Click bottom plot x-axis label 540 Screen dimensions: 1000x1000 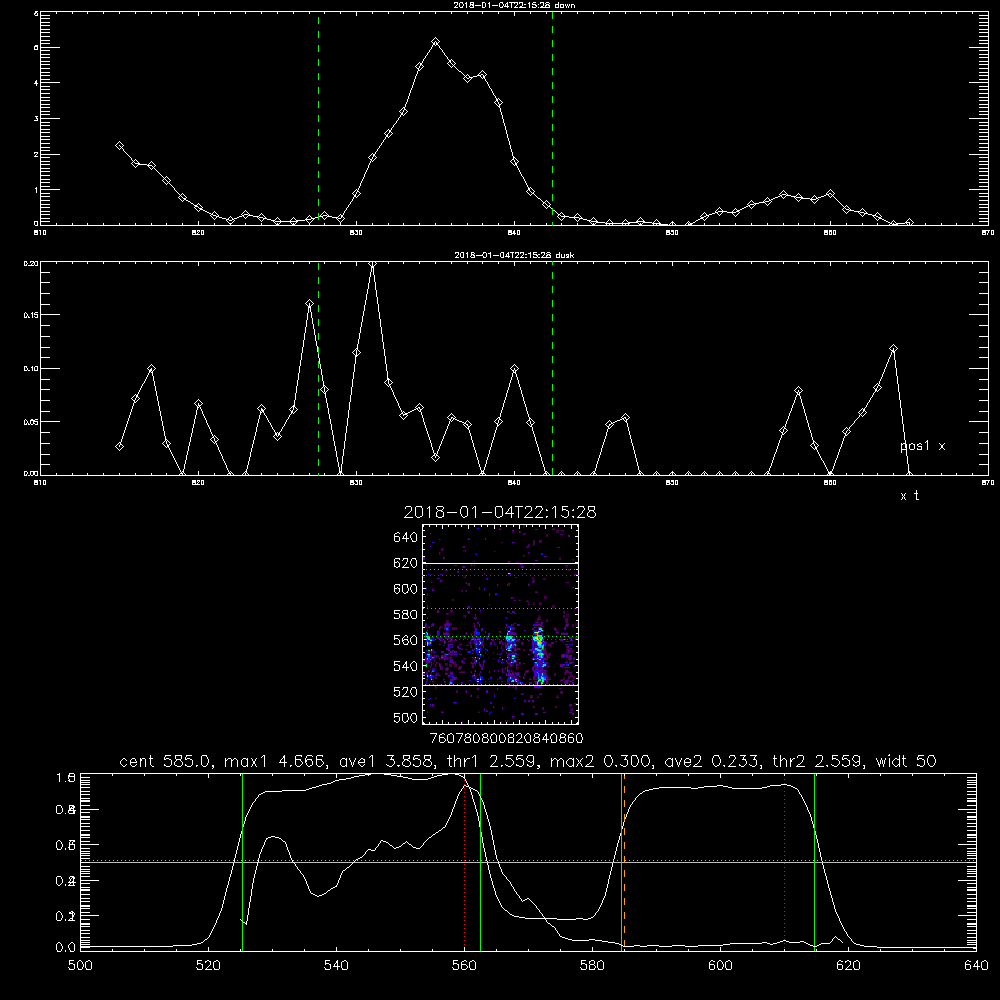tap(336, 966)
